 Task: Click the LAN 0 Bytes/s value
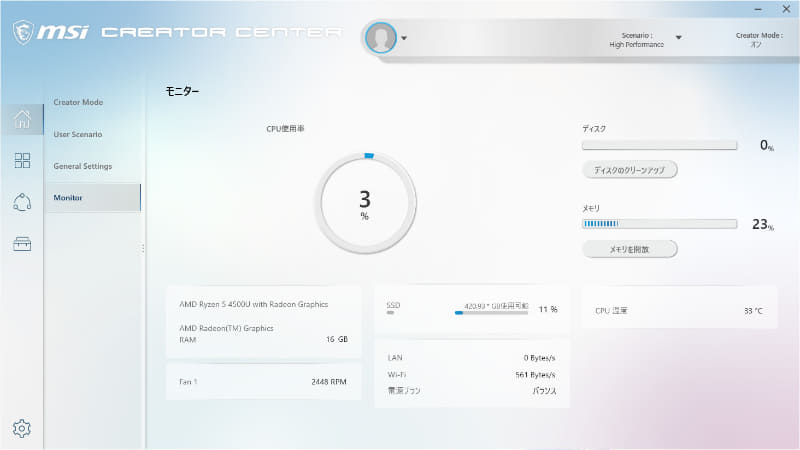click(x=539, y=358)
